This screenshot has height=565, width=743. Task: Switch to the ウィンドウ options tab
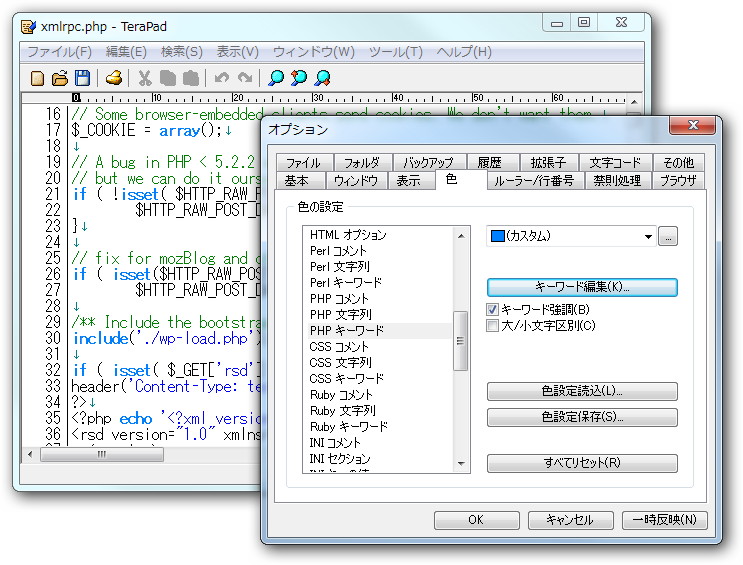click(x=356, y=181)
